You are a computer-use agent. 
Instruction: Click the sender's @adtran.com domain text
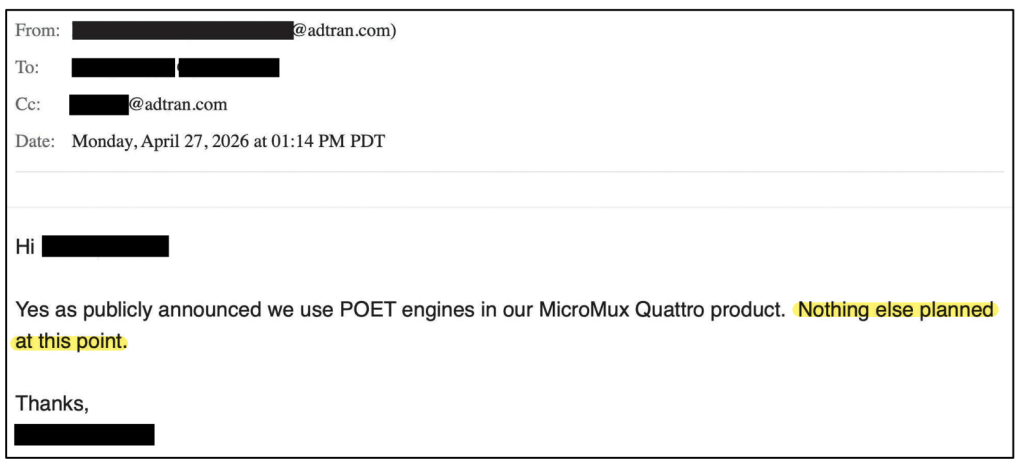click(345, 30)
